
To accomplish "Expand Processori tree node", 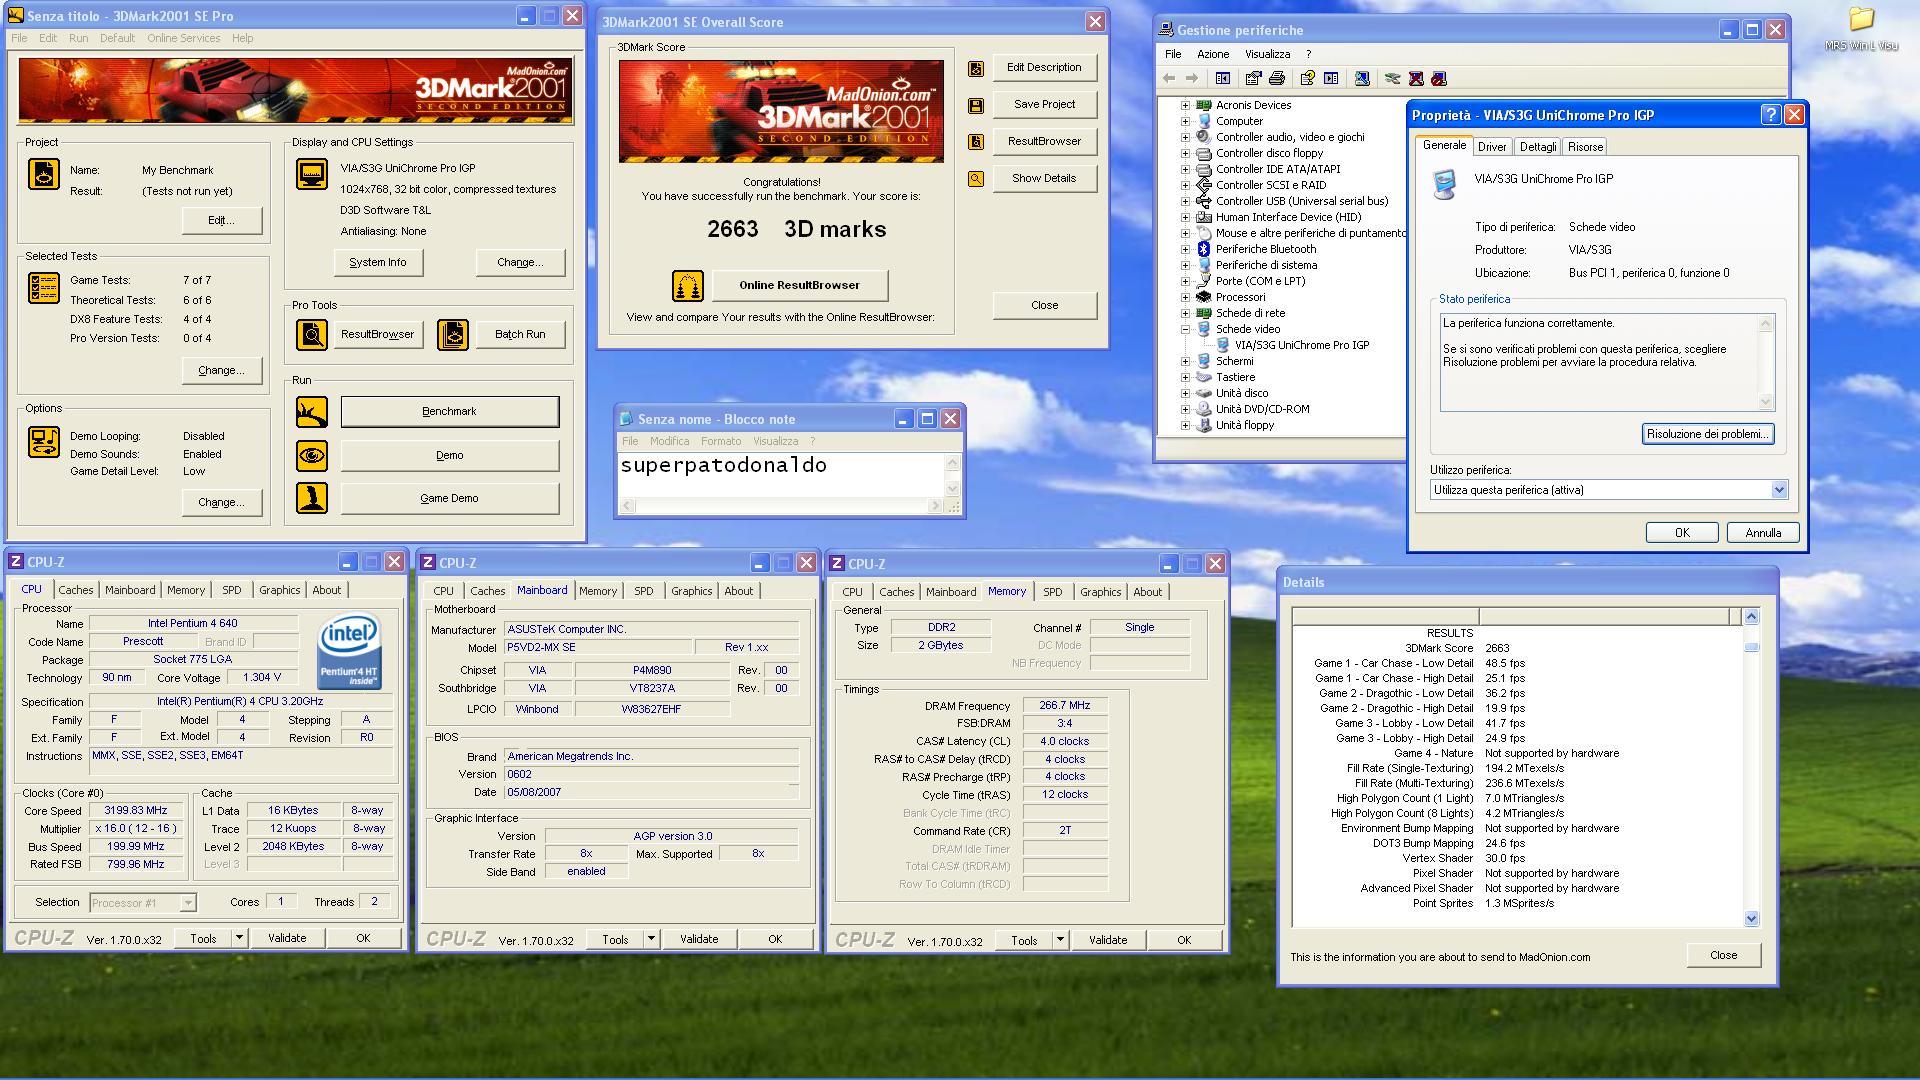I will [x=1186, y=297].
